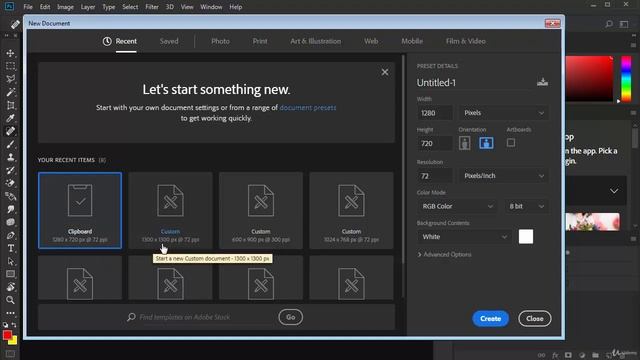
Task: Select the Clone Stamp tool
Action: point(10,157)
